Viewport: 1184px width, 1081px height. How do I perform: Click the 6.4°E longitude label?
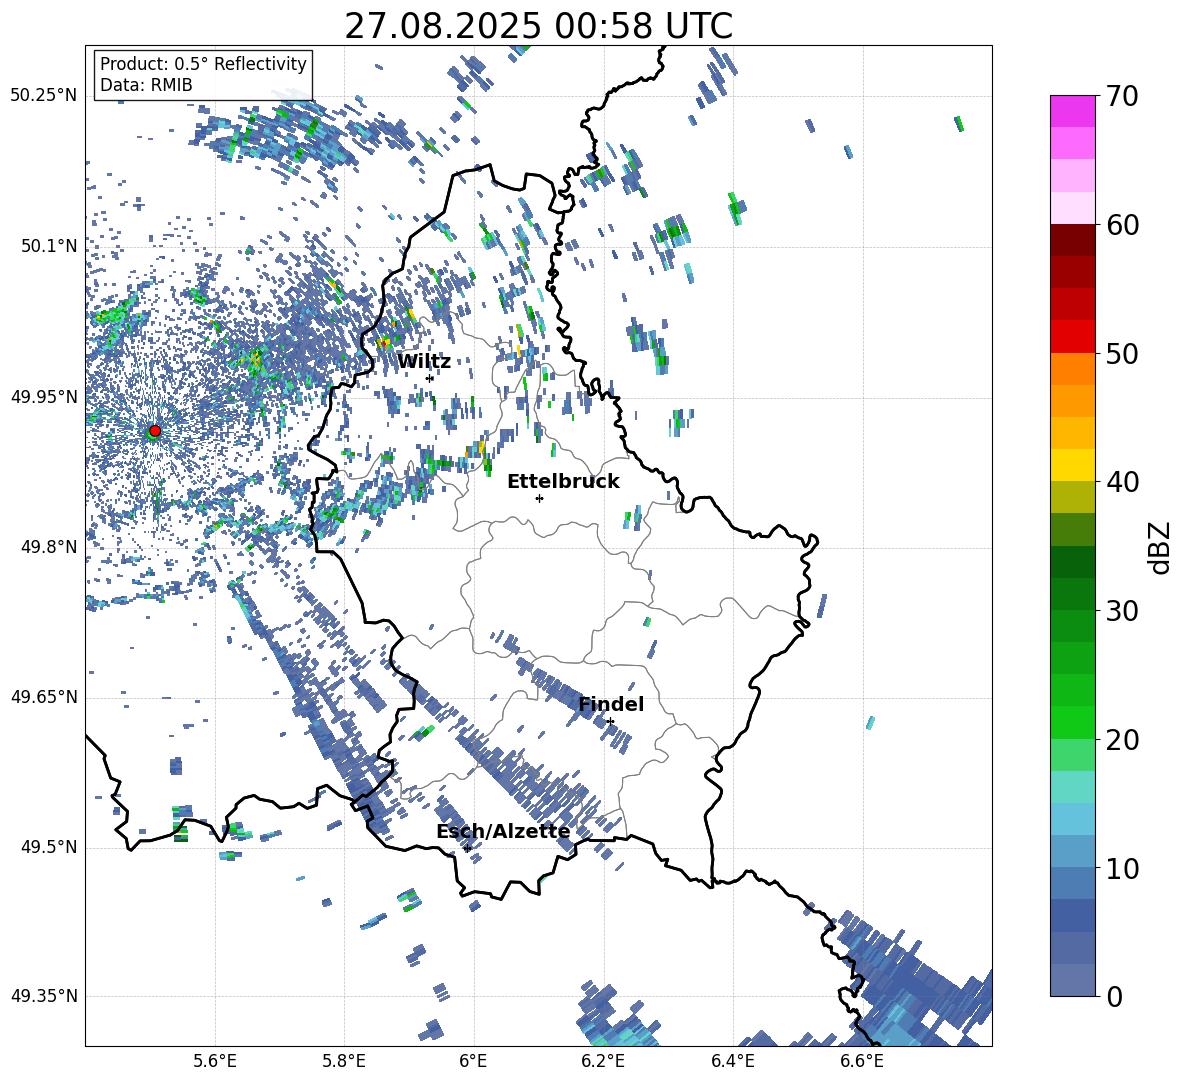[732, 1061]
